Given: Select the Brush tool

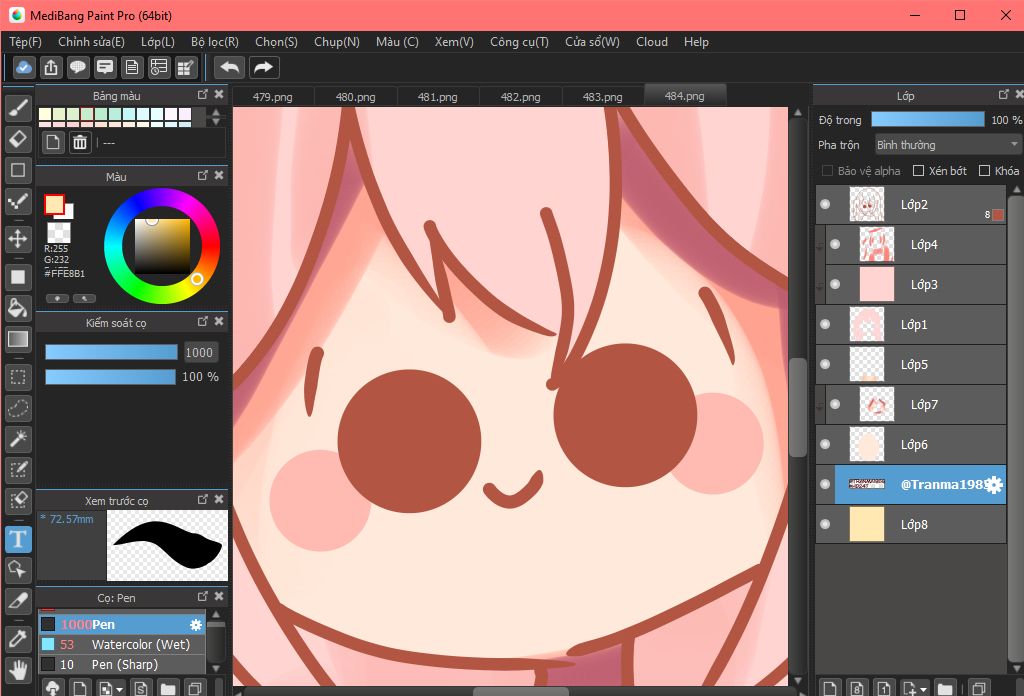Looking at the screenshot, I should click(18, 108).
